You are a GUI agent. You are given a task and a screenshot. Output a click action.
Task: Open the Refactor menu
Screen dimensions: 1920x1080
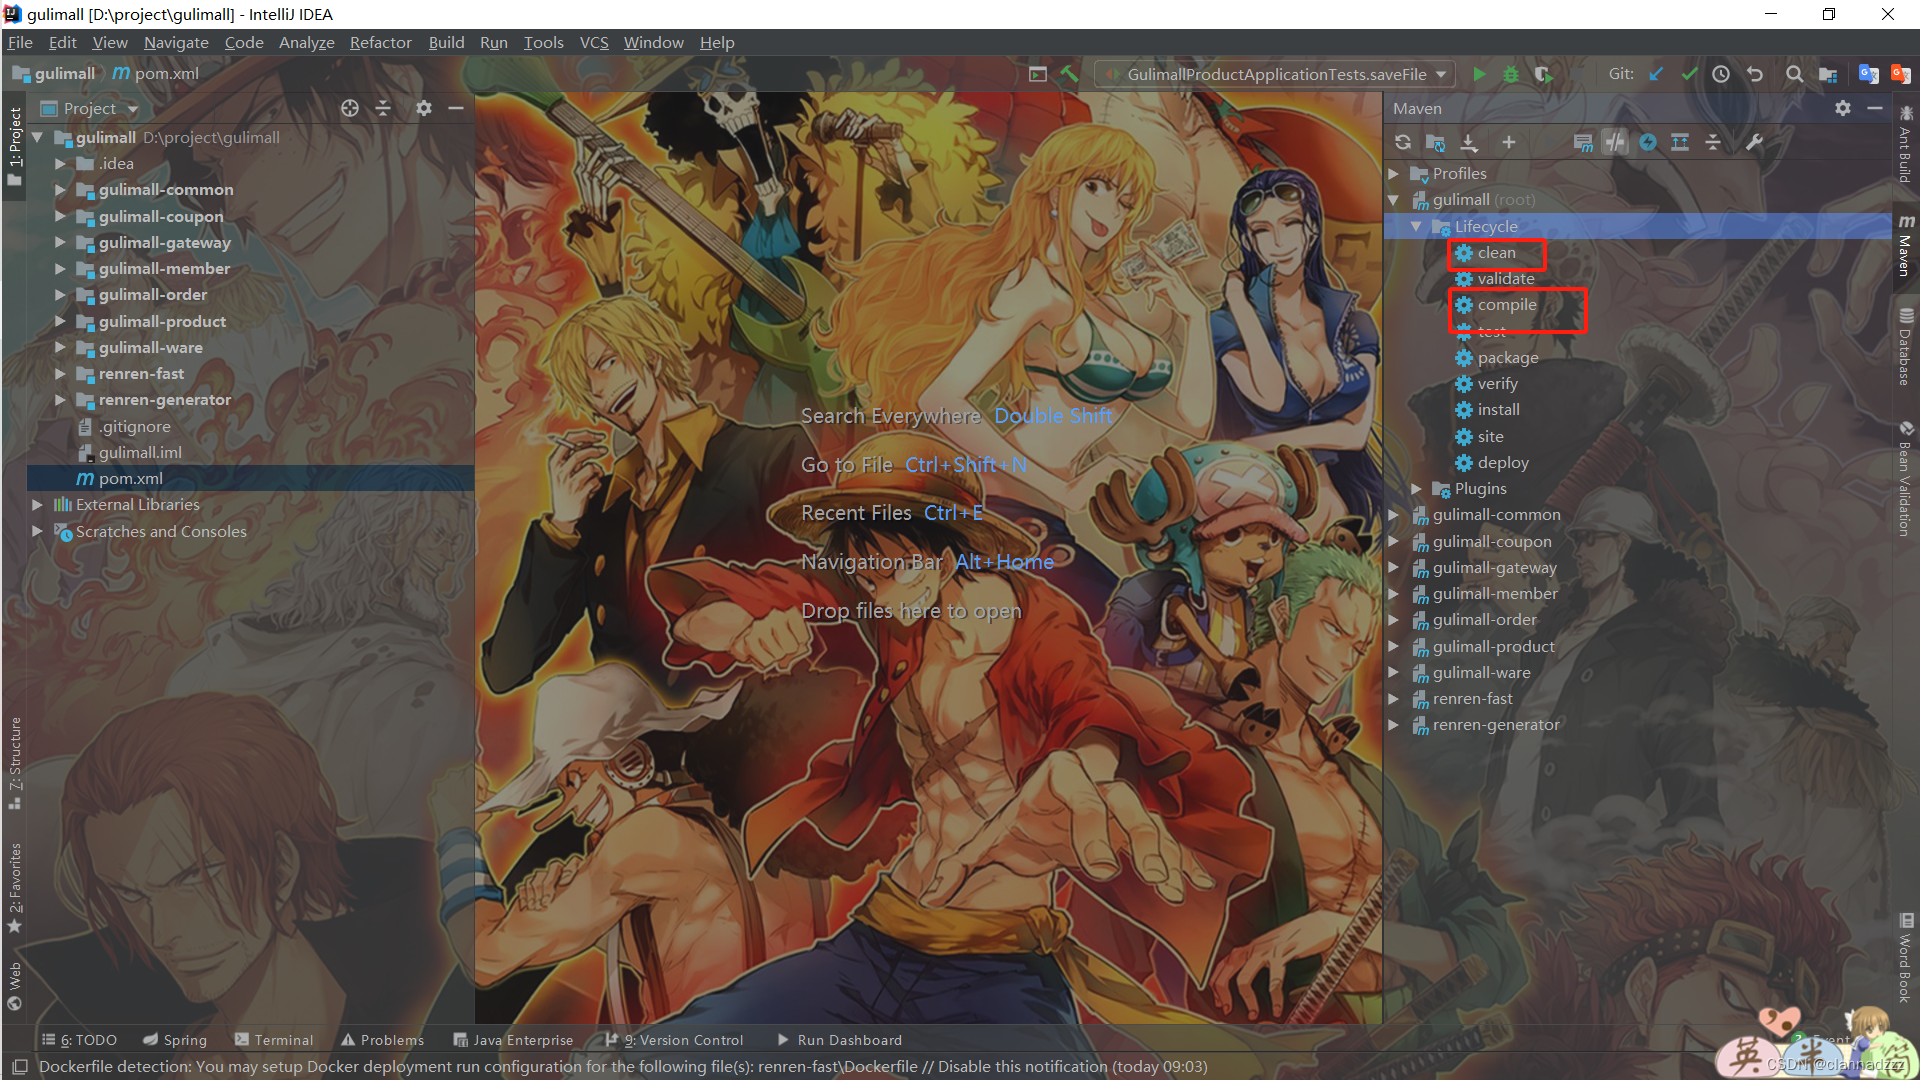pos(380,42)
